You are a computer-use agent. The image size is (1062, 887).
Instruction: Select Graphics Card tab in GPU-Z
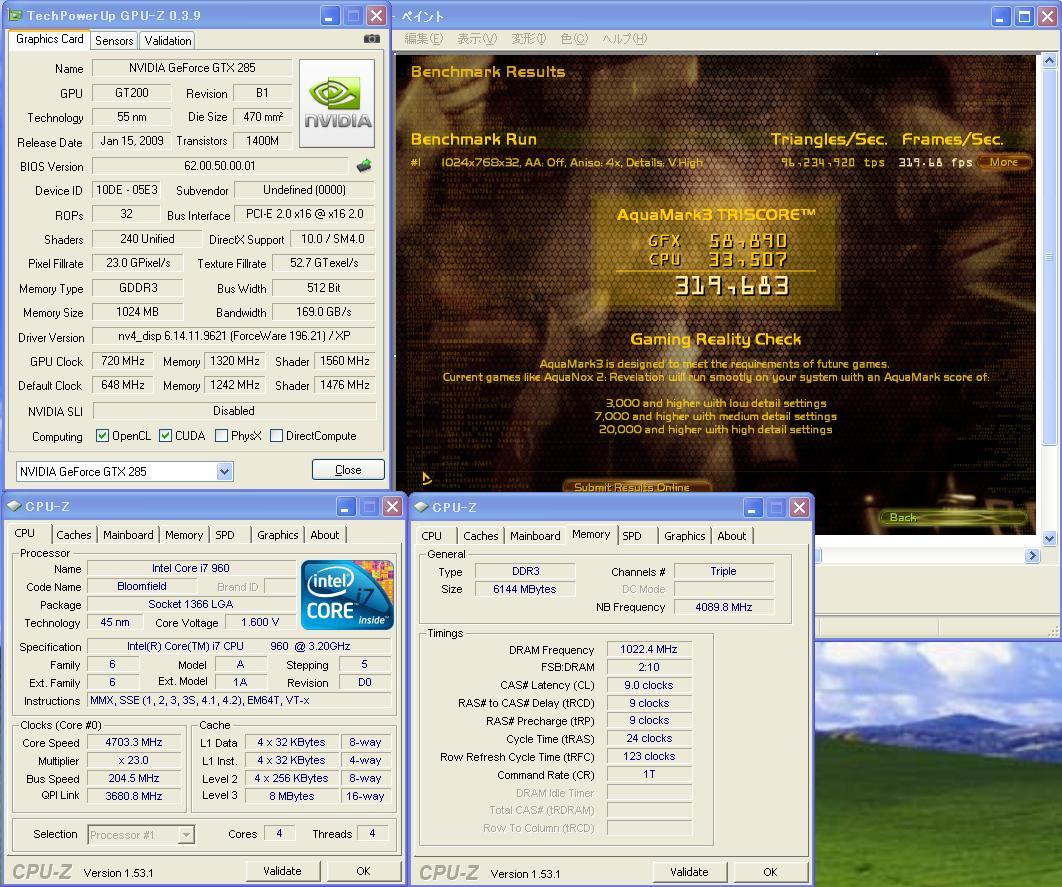[x=49, y=39]
